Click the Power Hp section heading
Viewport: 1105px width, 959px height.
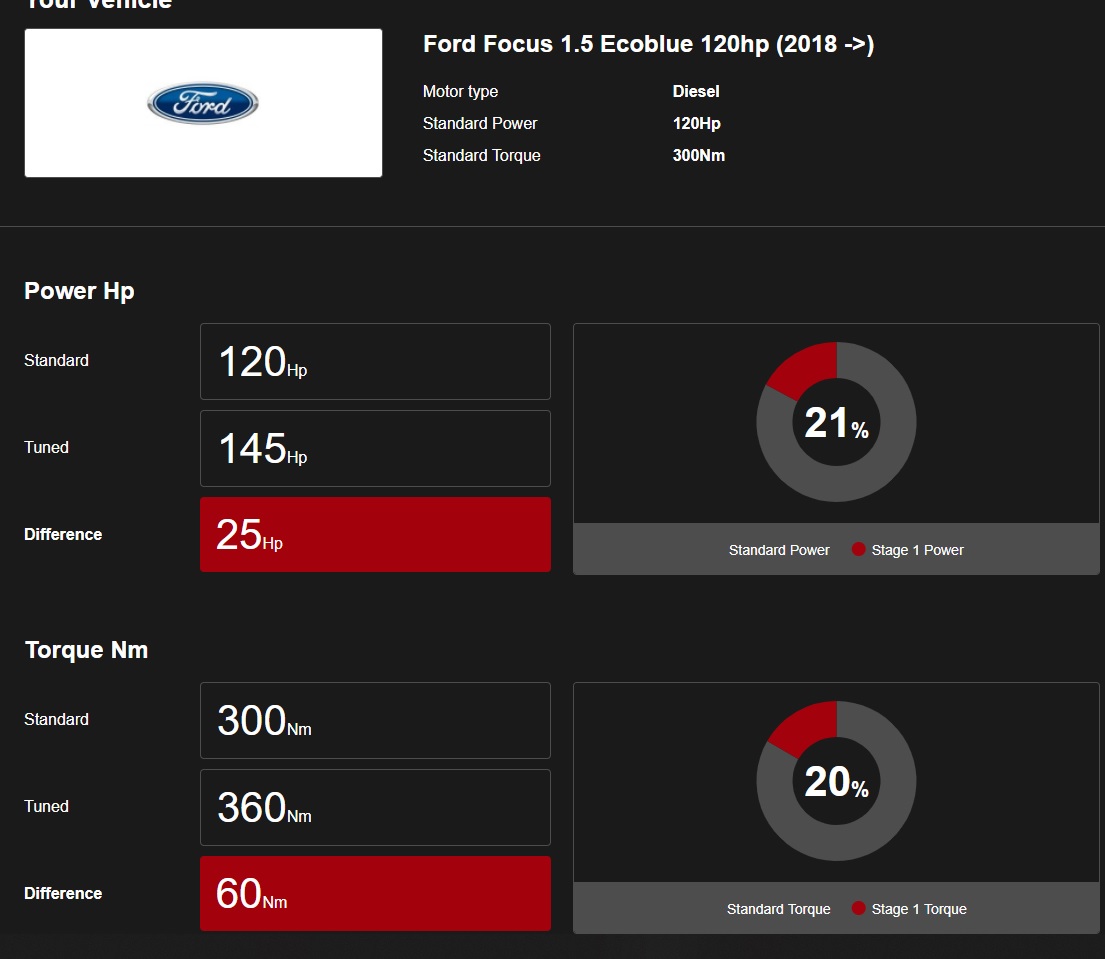point(79,291)
